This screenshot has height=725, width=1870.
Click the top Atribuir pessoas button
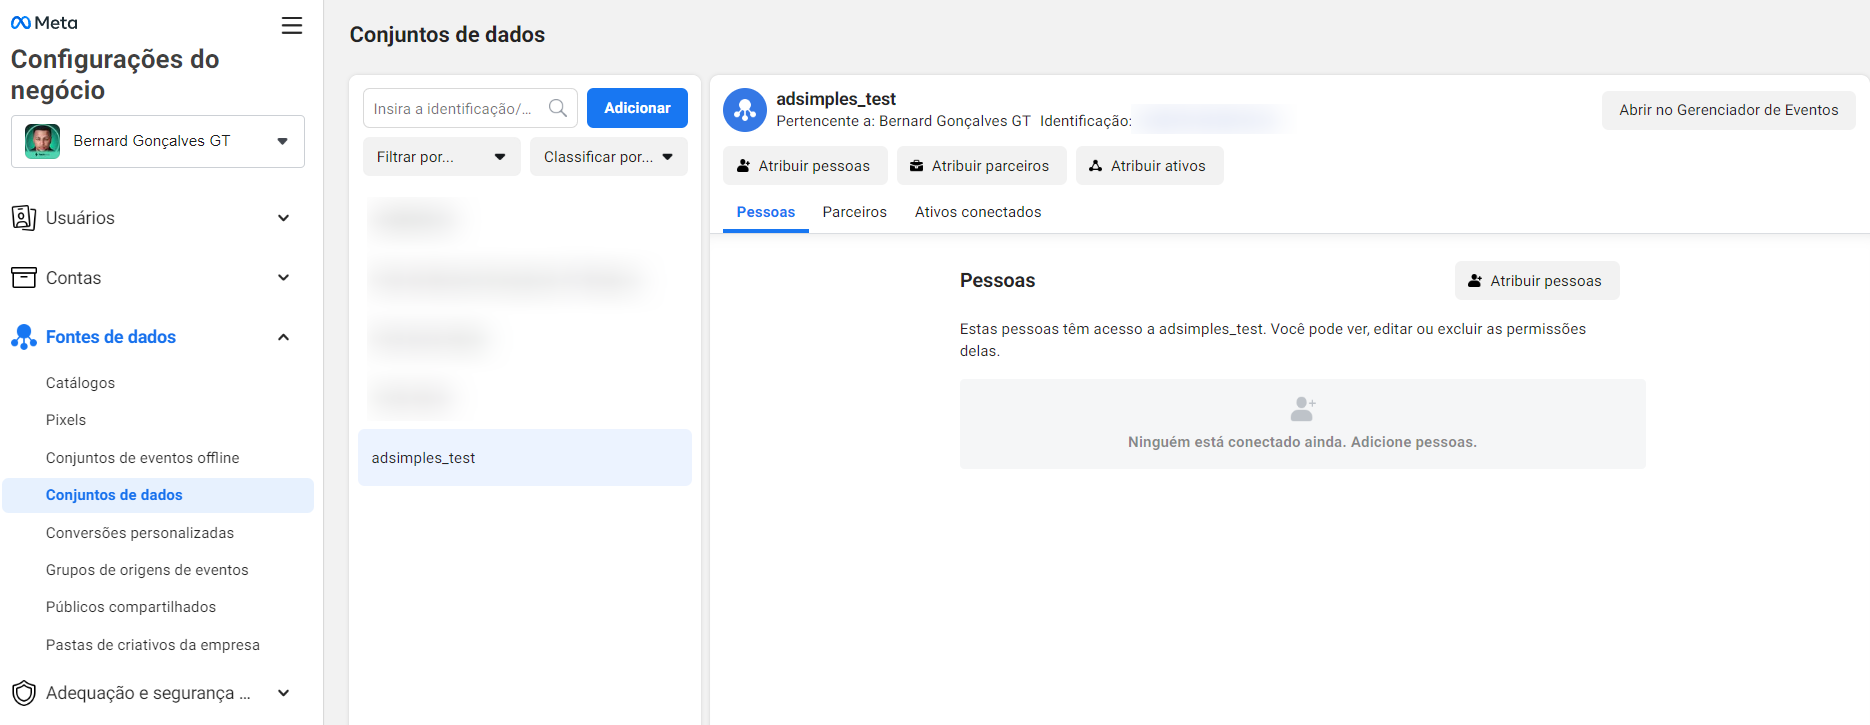[805, 166]
